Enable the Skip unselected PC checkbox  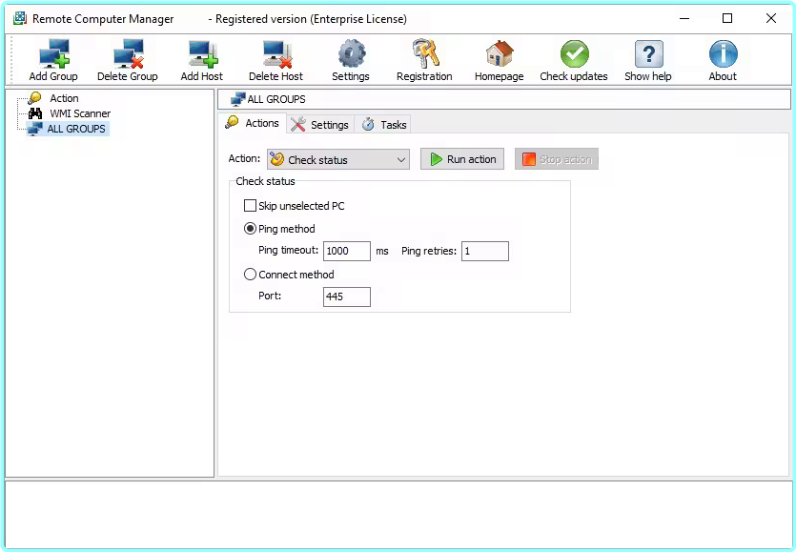coord(250,206)
